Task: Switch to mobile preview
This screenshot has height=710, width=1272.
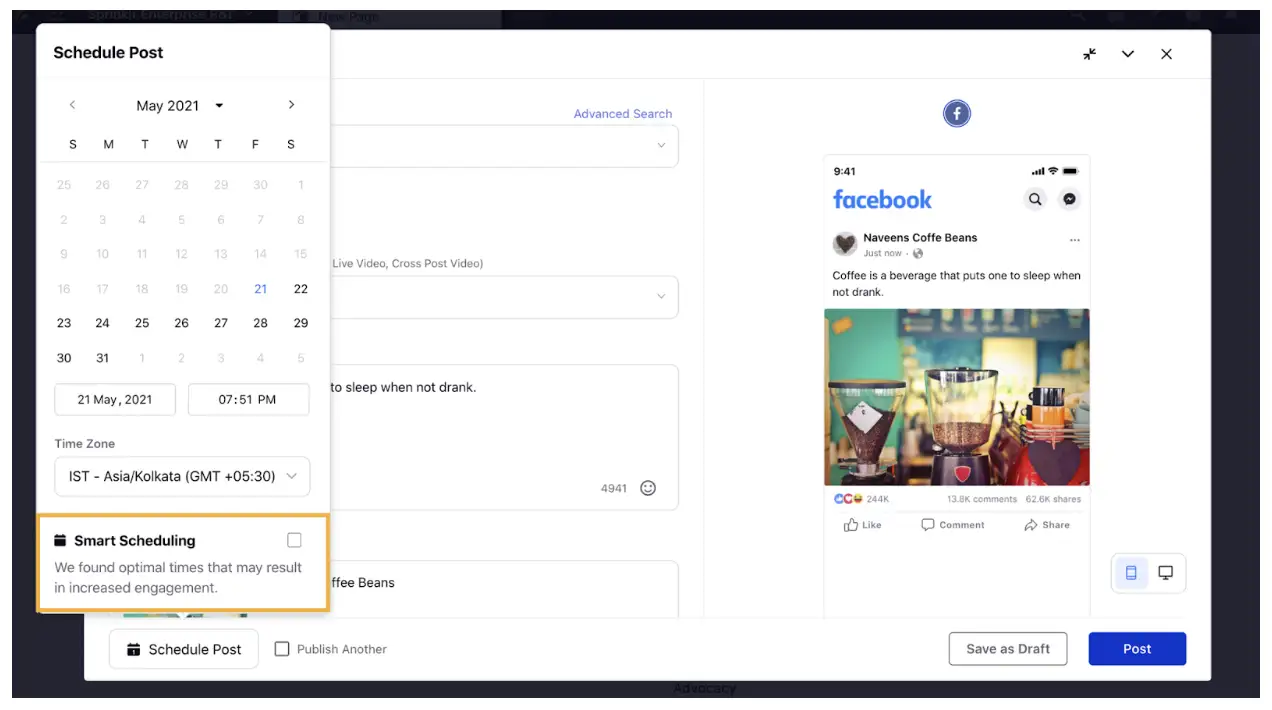Action: pyautogui.click(x=1131, y=573)
